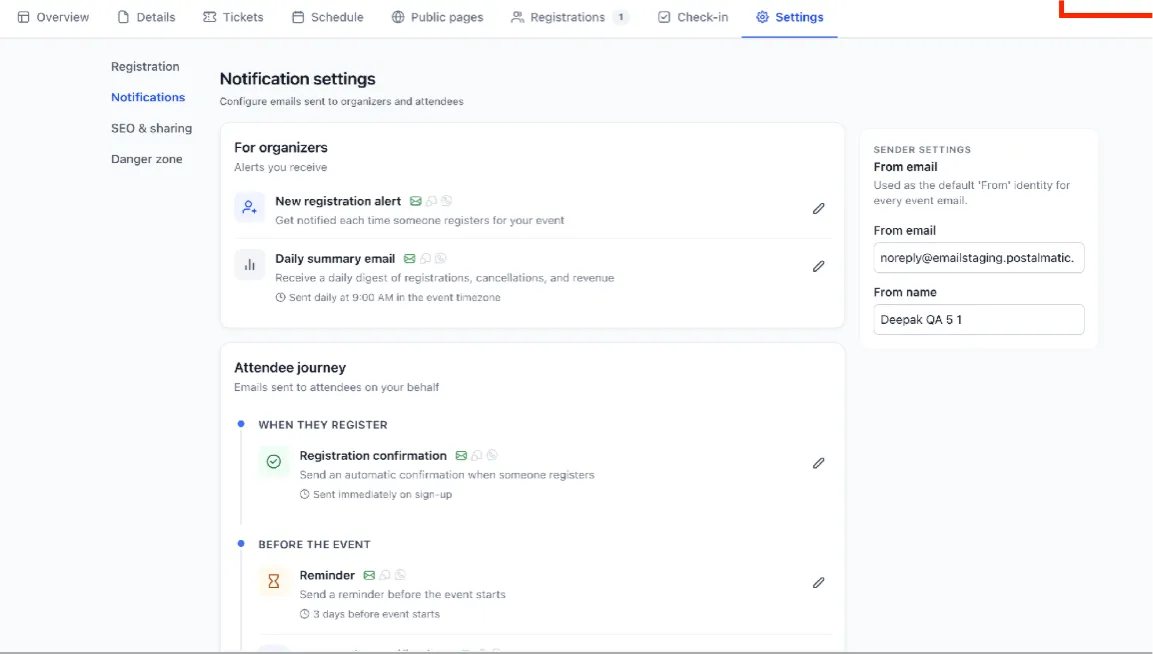Image resolution: width=1153 pixels, height=654 pixels.
Task: Click the 3 days before event starts text
Action: [376, 614]
